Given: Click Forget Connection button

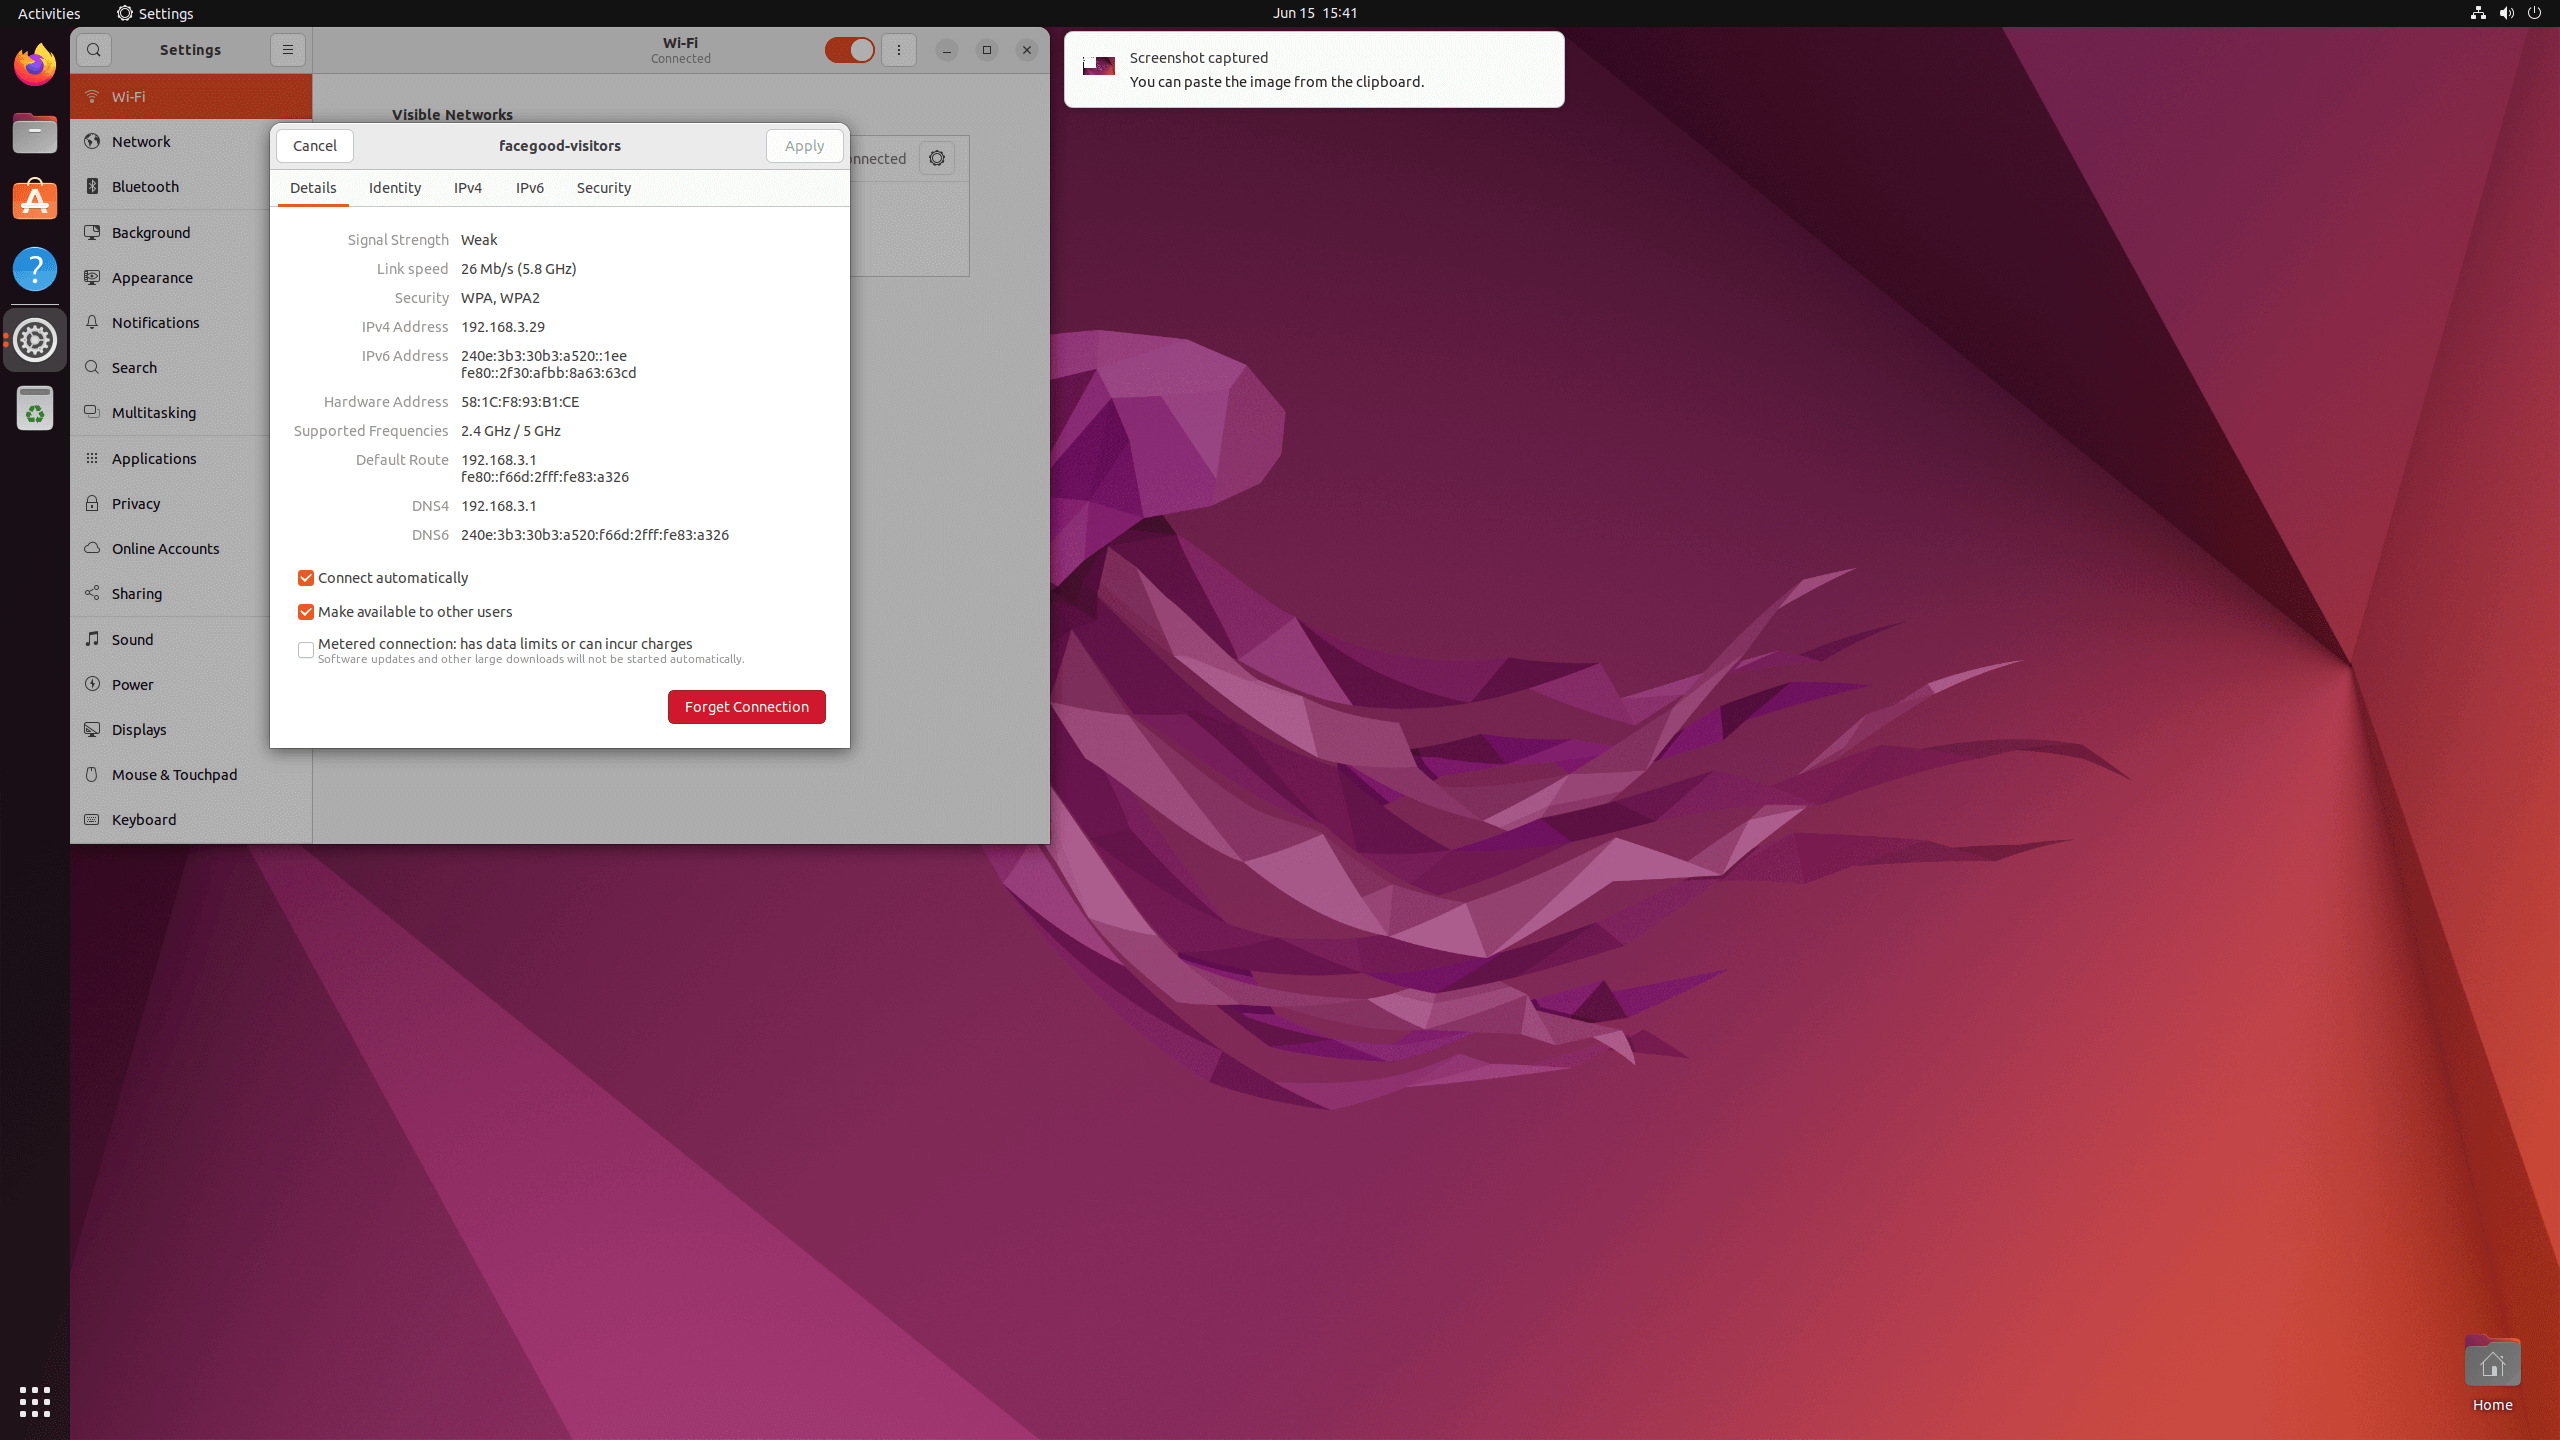Looking at the screenshot, I should point(747,707).
